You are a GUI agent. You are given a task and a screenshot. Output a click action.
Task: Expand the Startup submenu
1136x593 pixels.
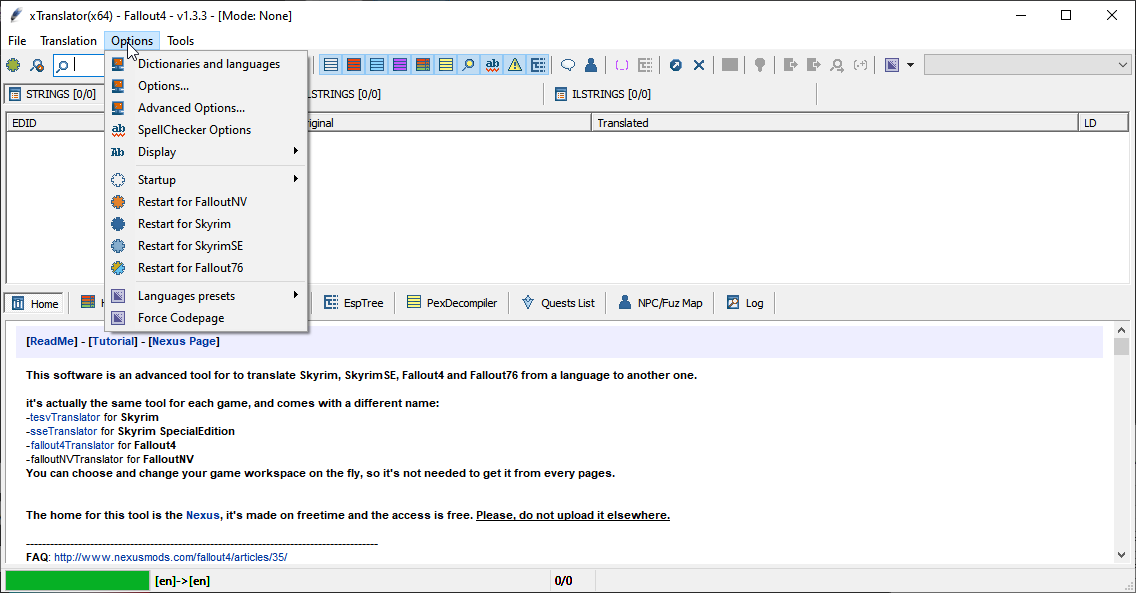click(206, 180)
